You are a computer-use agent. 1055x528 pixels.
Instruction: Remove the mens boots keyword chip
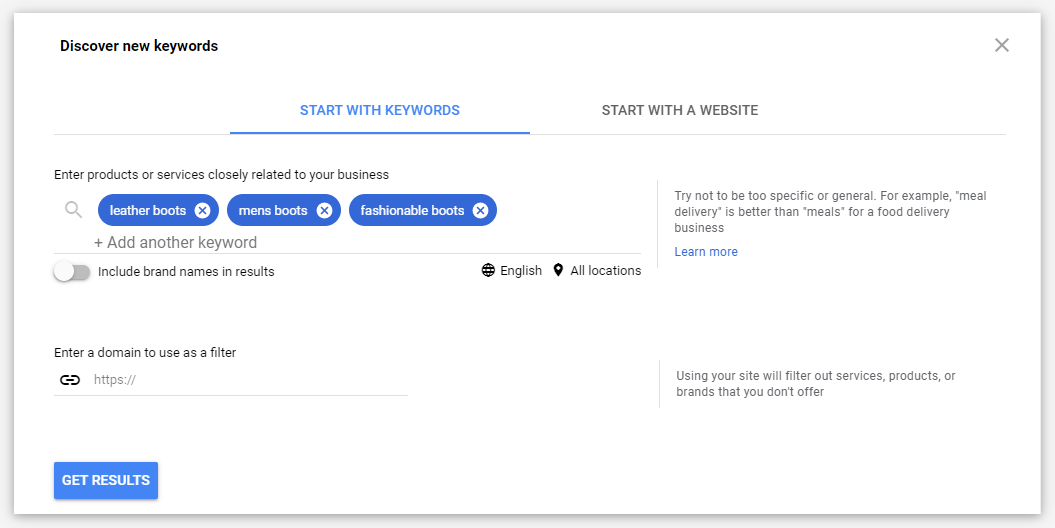324,210
